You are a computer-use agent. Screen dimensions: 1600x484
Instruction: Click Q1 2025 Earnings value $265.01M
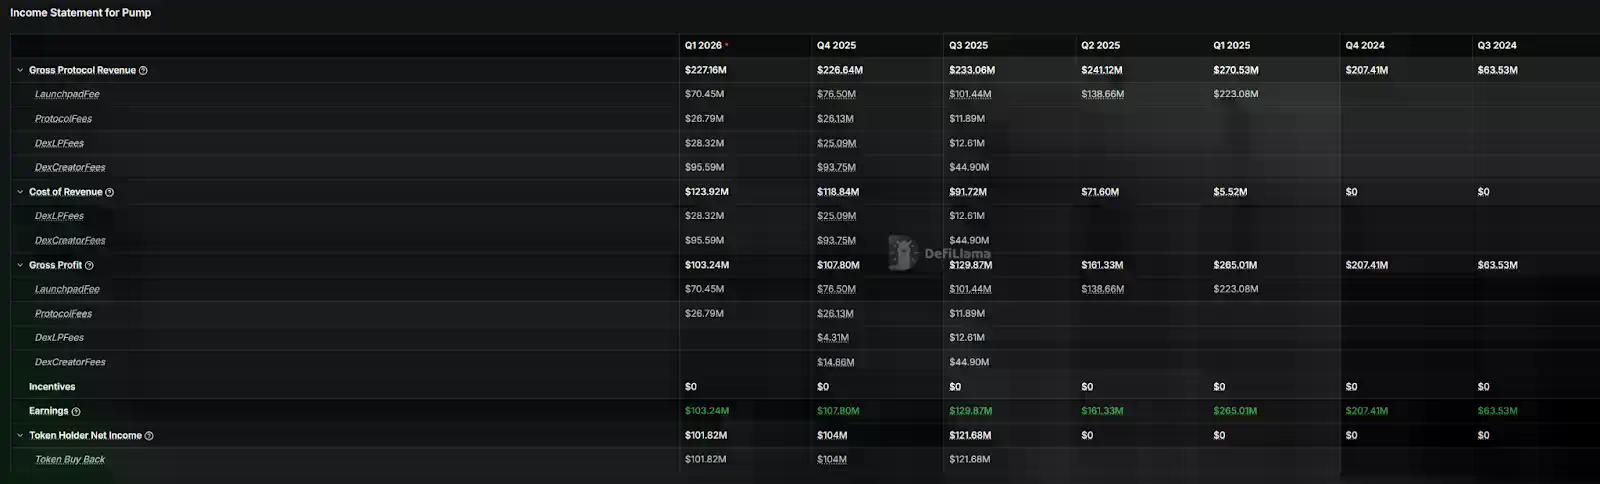click(x=1234, y=411)
